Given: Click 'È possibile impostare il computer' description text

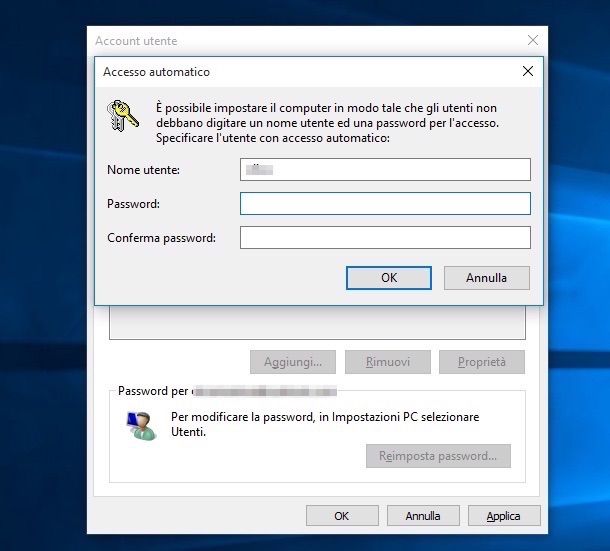Looking at the screenshot, I should click(327, 123).
